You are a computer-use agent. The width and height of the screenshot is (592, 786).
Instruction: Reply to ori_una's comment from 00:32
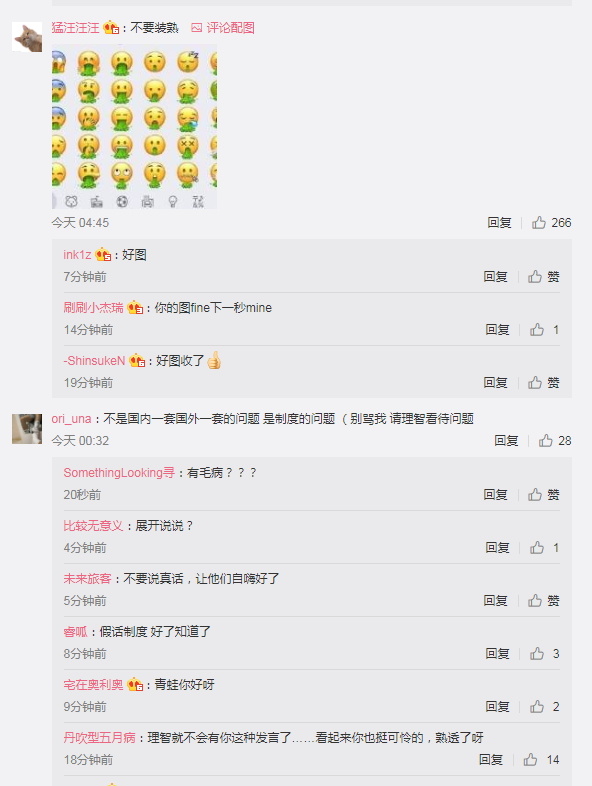coord(506,441)
